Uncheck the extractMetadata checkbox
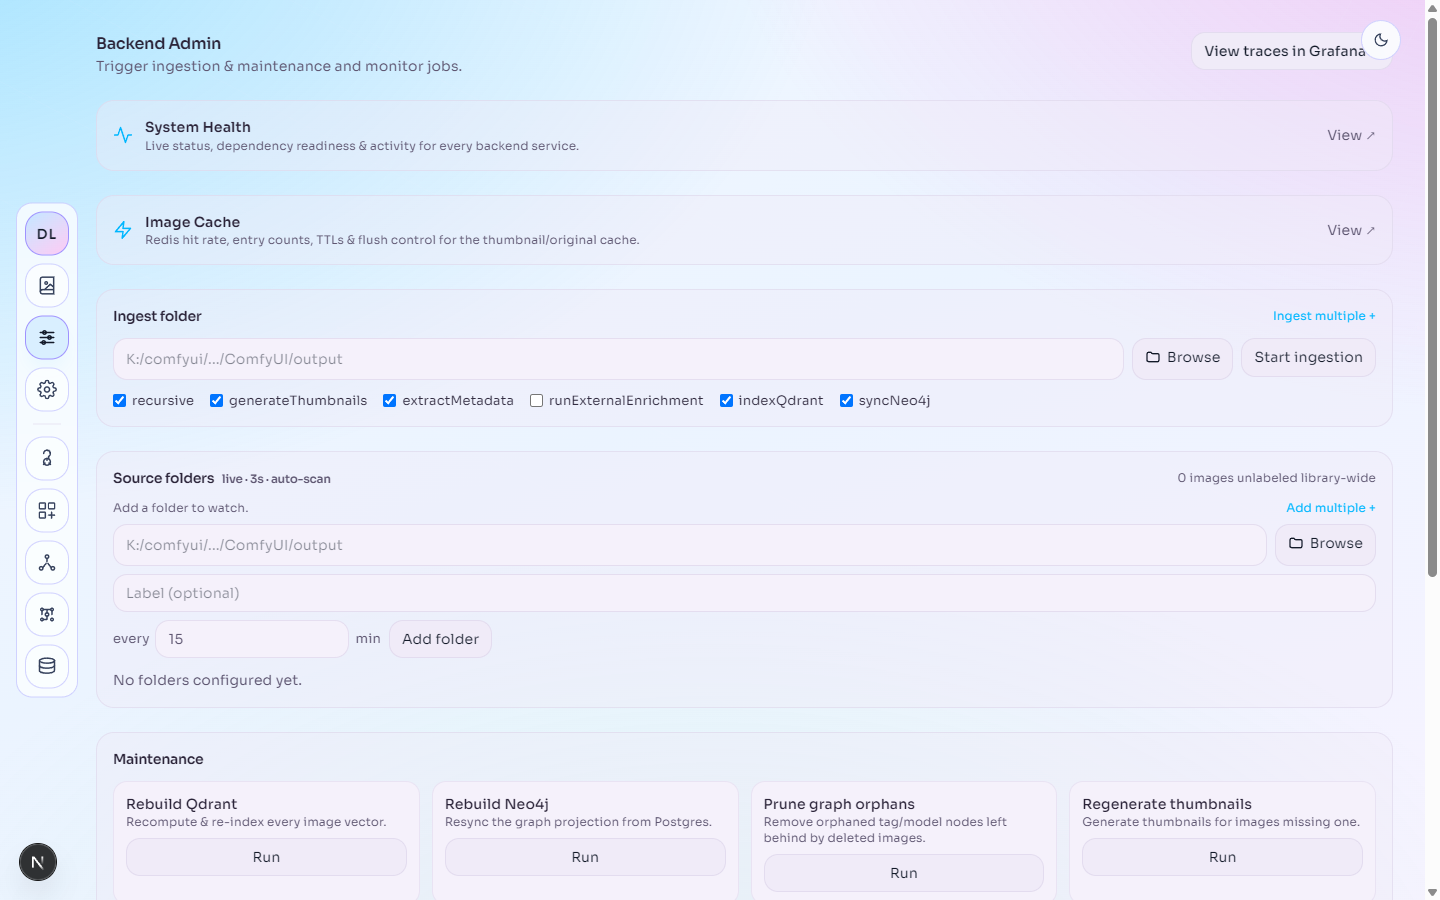 click(x=390, y=400)
